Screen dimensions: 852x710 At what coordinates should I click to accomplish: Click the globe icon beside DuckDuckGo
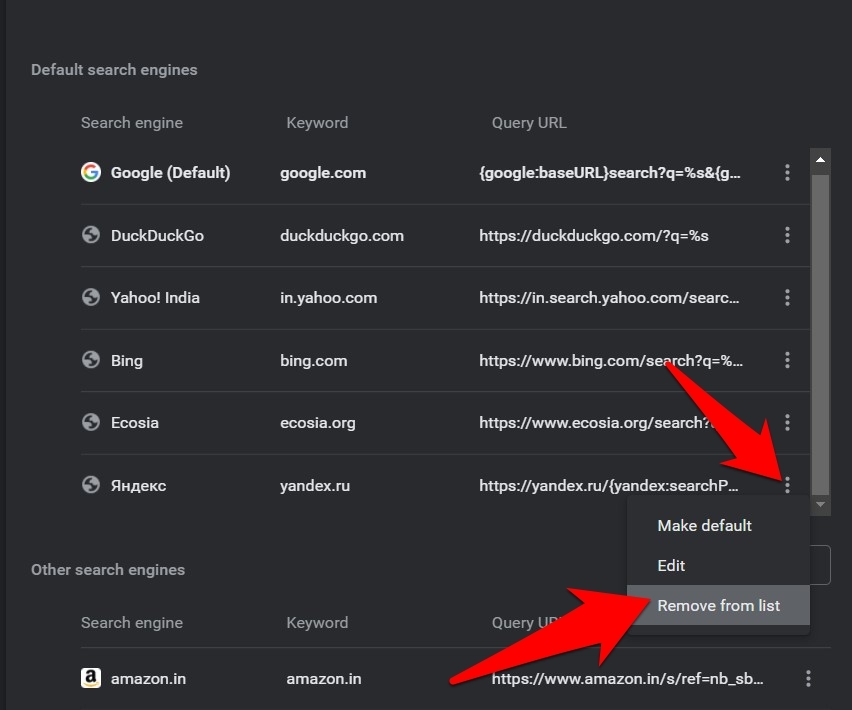point(91,235)
